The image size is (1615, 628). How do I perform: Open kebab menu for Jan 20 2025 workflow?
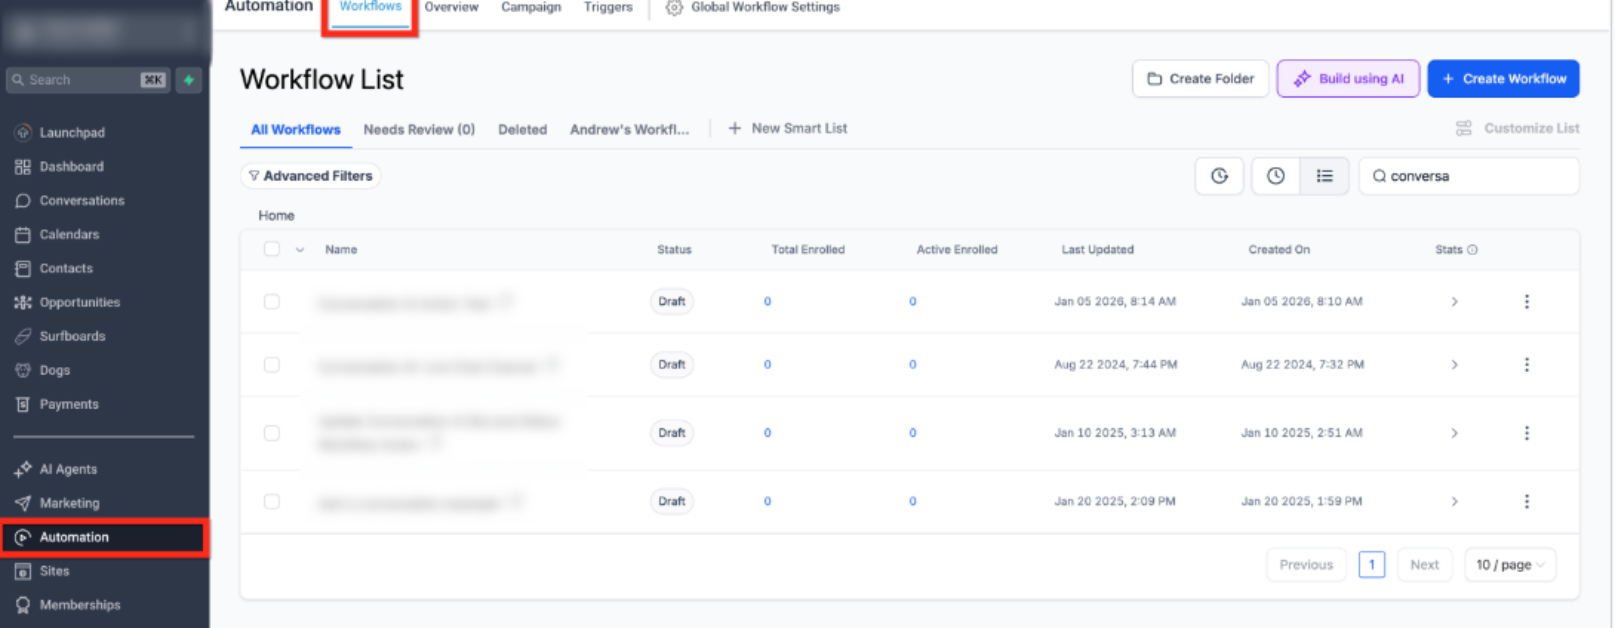click(x=1526, y=501)
